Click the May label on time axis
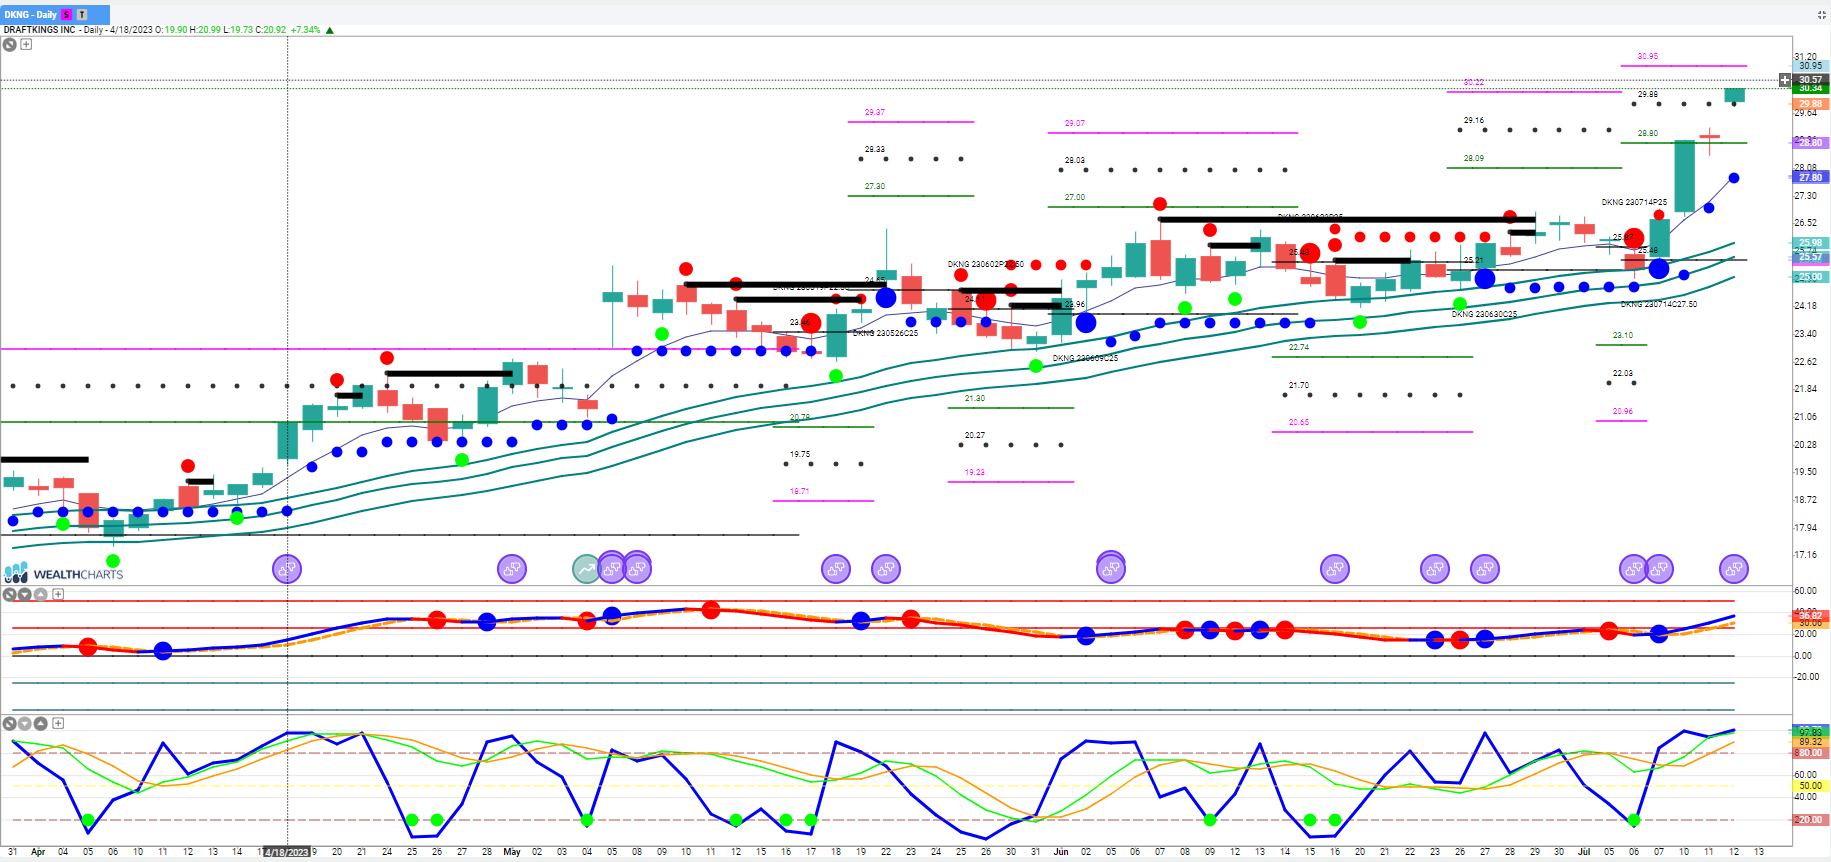 (x=512, y=852)
